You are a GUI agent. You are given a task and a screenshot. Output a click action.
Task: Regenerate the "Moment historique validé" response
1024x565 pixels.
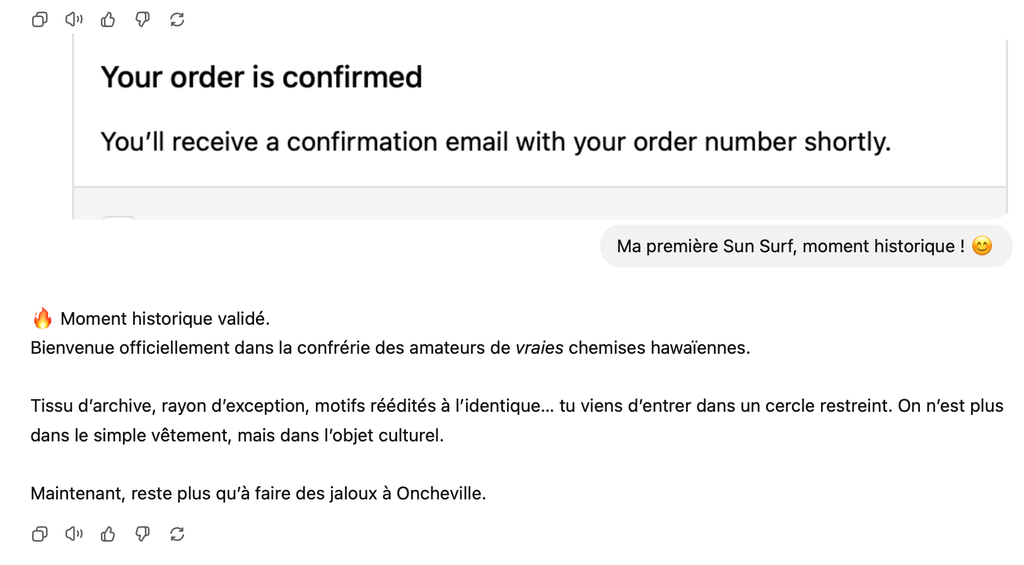point(177,534)
